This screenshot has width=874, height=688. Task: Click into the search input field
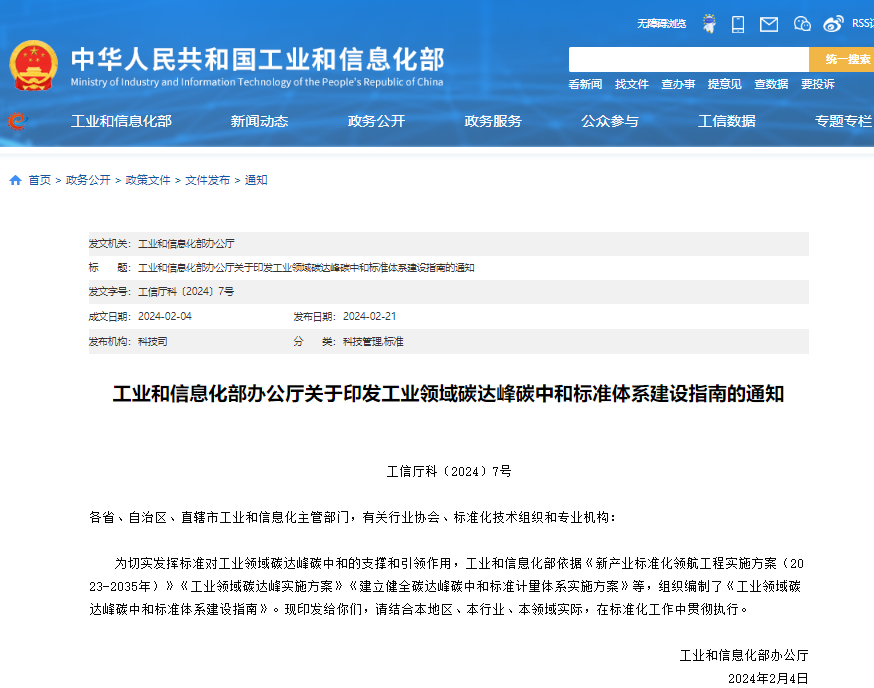click(x=688, y=59)
